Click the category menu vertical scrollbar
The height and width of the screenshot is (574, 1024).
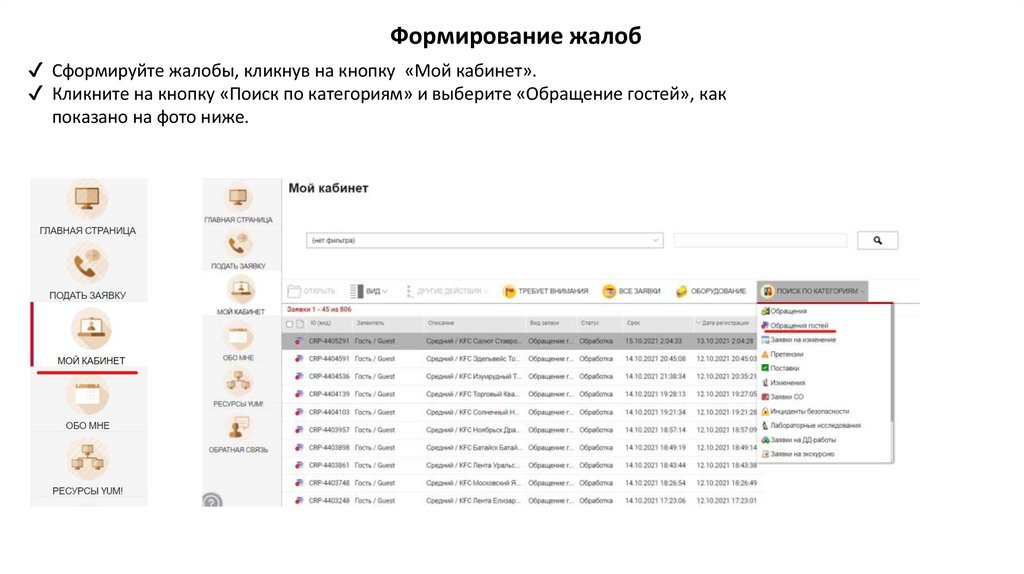click(x=891, y=363)
